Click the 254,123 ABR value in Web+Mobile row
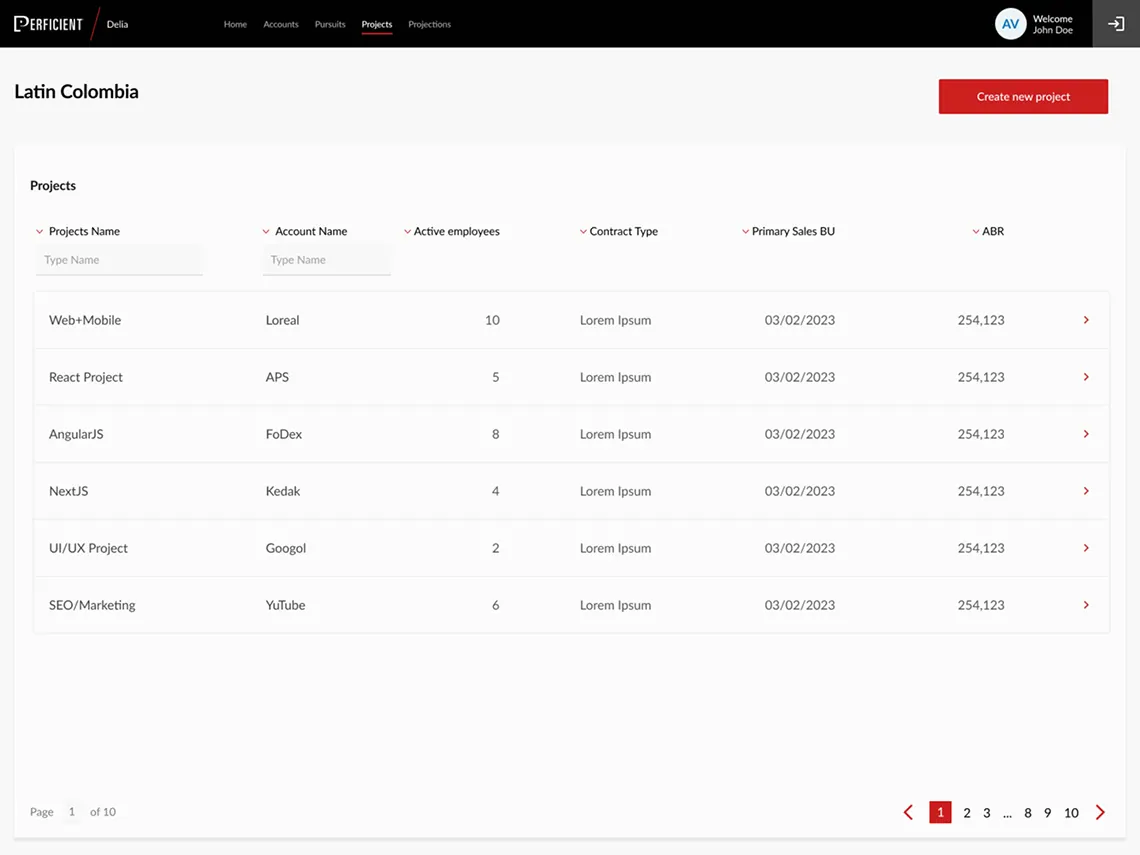The image size is (1140, 855). [981, 320]
